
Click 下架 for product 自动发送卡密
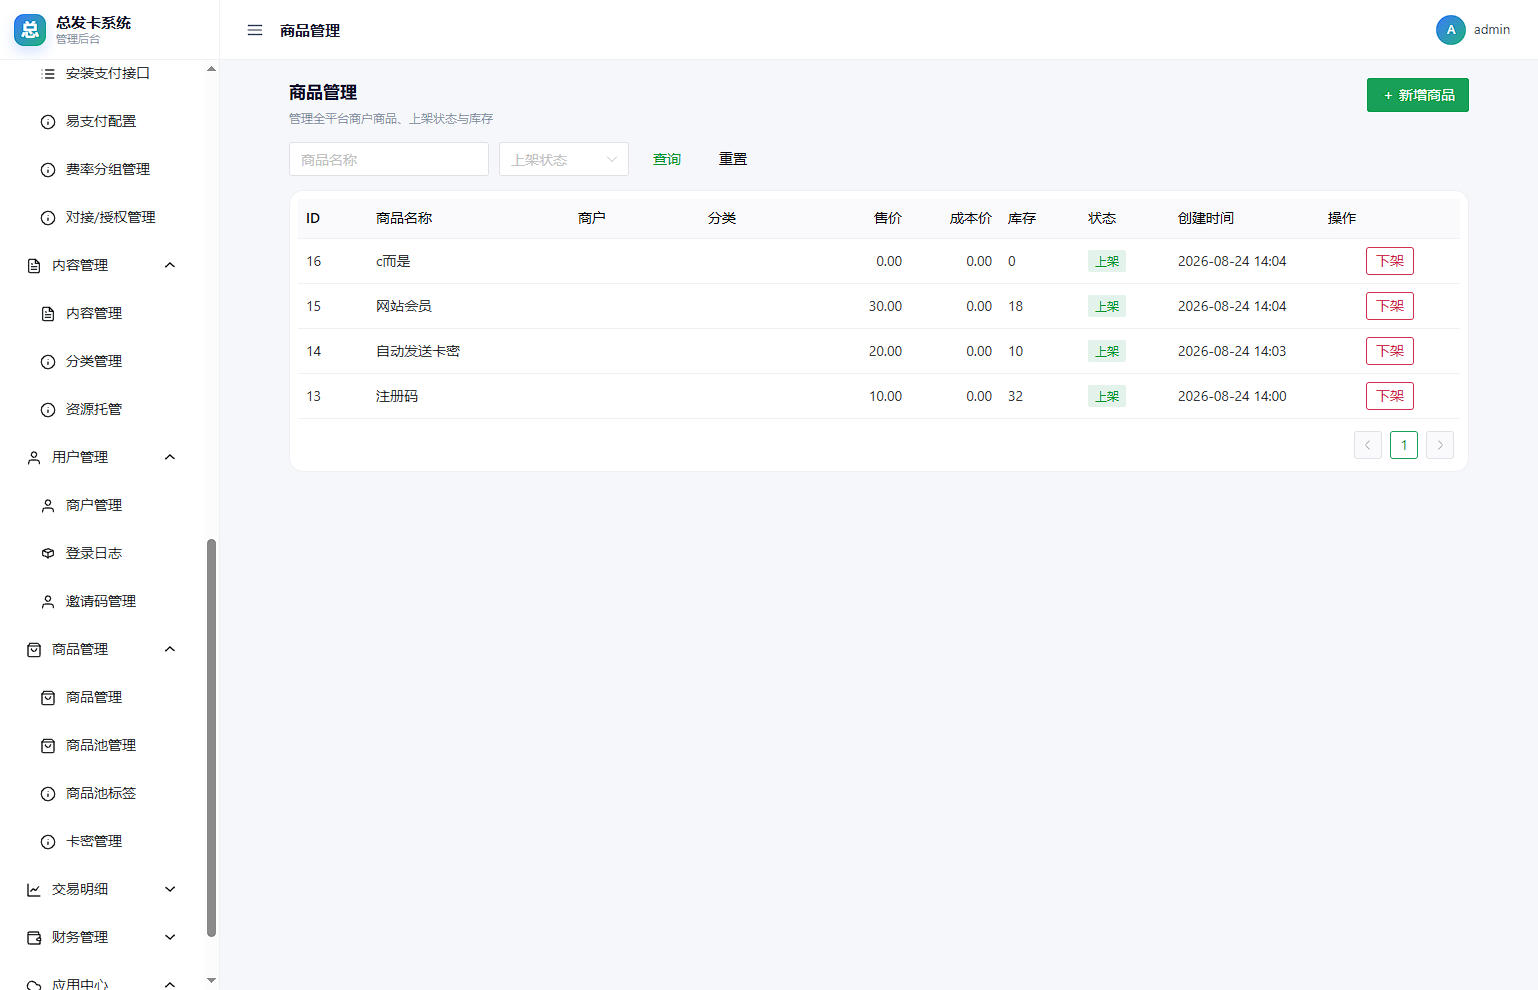1390,351
